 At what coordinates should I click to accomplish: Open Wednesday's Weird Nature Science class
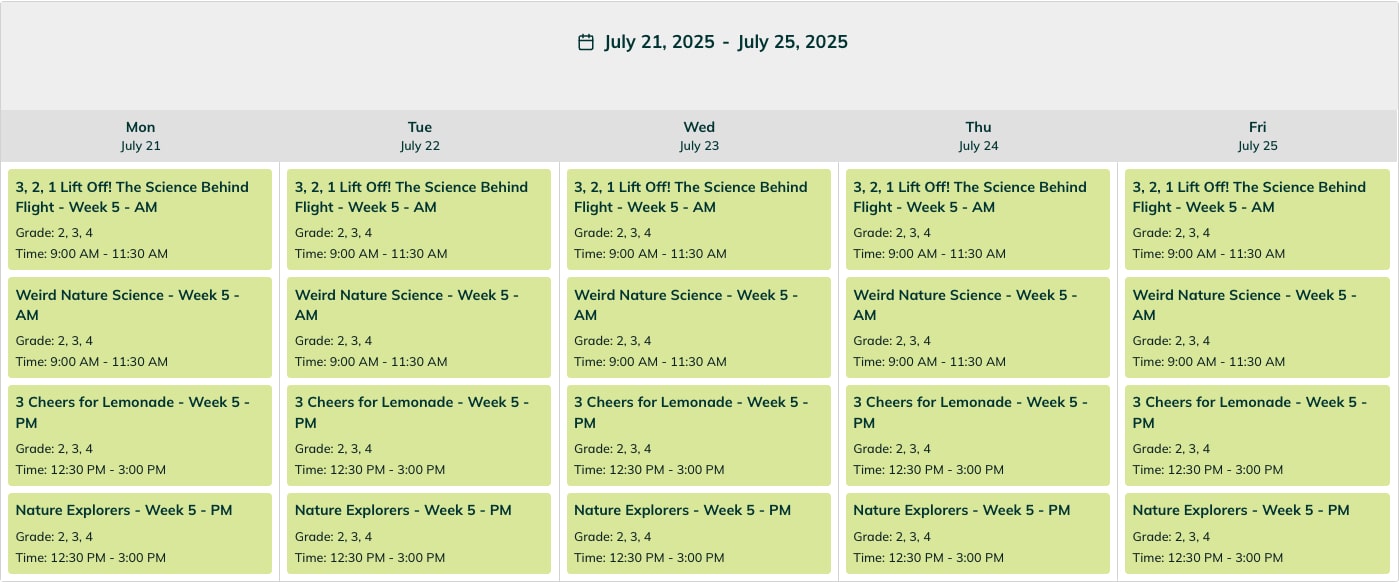[698, 327]
